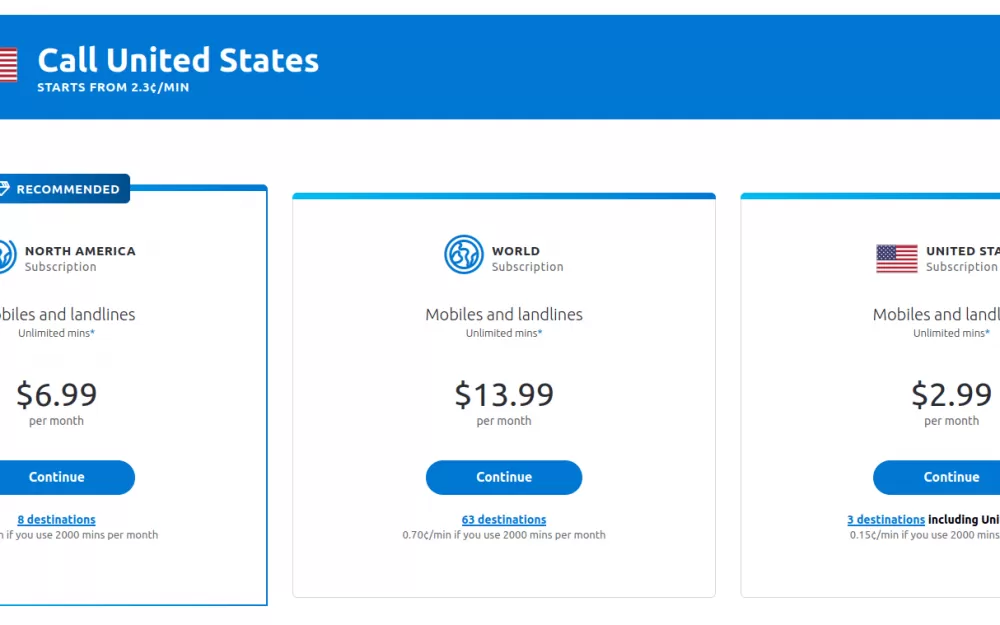The width and height of the screenshot is (1000, 625).
Task: Click the US flag in the blue header
Action: pos(8,65)
